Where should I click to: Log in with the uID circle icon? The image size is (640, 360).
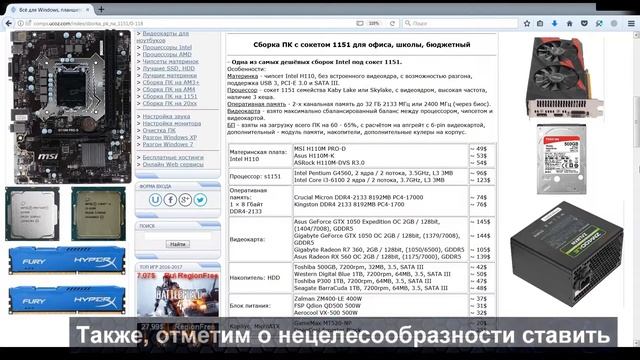[x=155, y=200]
